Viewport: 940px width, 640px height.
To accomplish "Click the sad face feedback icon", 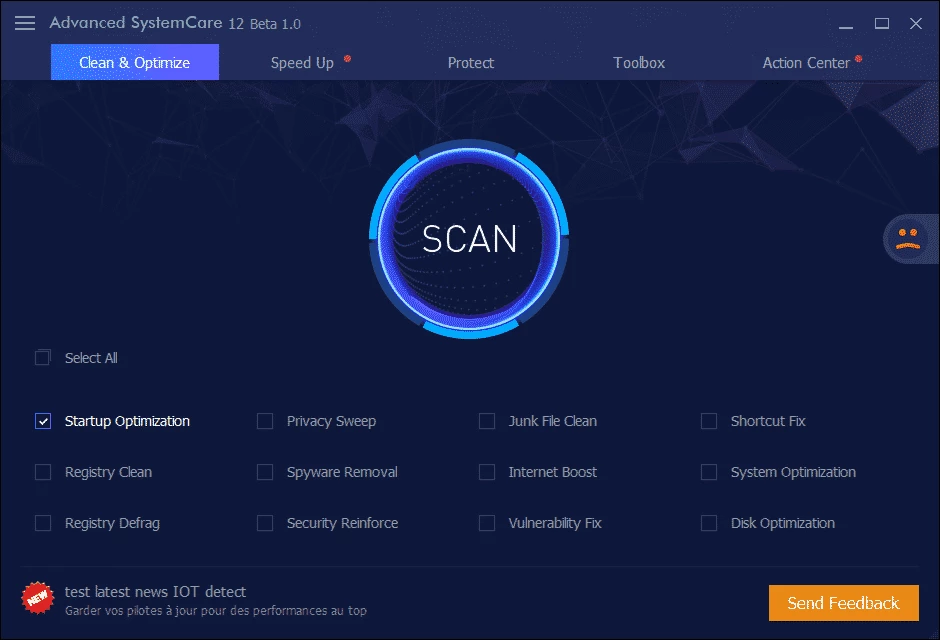I will 907,240.
